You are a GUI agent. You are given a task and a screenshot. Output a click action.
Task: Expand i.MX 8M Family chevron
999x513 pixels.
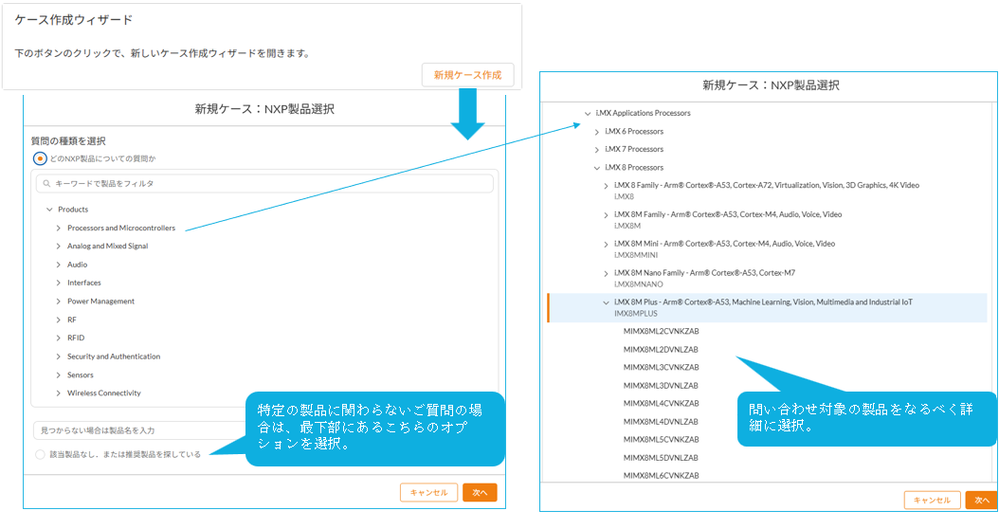point(606,215)
